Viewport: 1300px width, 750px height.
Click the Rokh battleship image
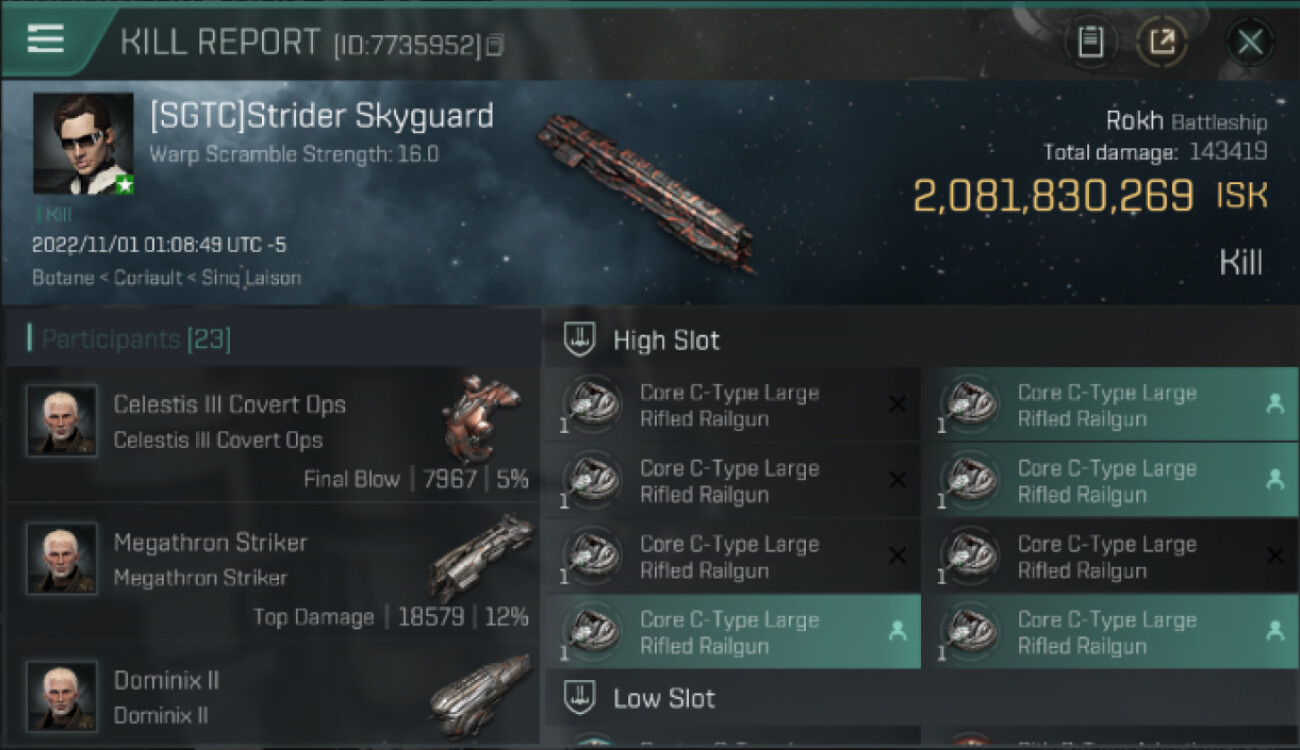click(647, 190)
